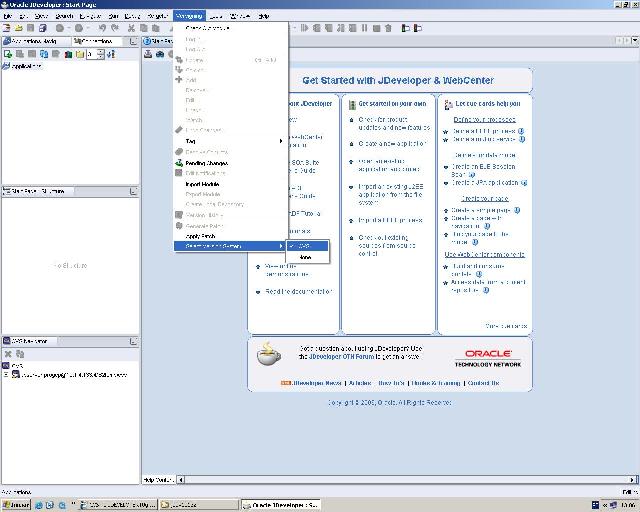The image size is (640, 512).
Task: Click the trash can icon in debug toolbar
Action: click(388, 28)
